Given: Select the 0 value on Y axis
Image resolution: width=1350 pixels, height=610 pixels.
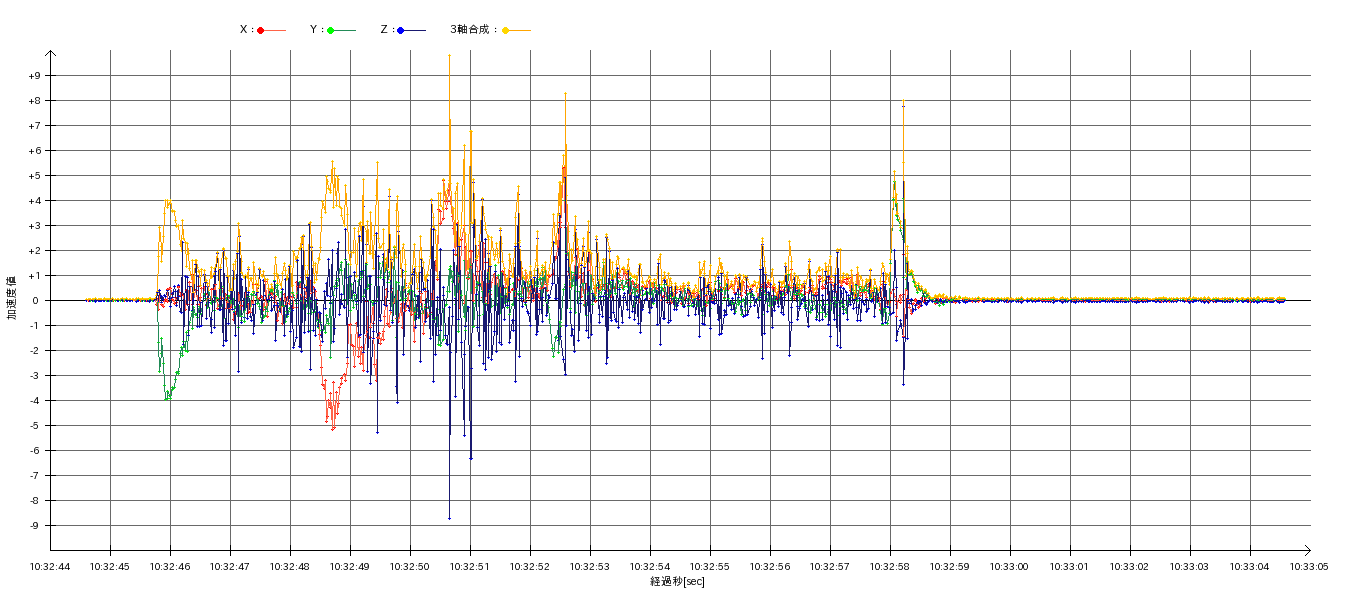Looking at the screenshot, I should point(34,301).
